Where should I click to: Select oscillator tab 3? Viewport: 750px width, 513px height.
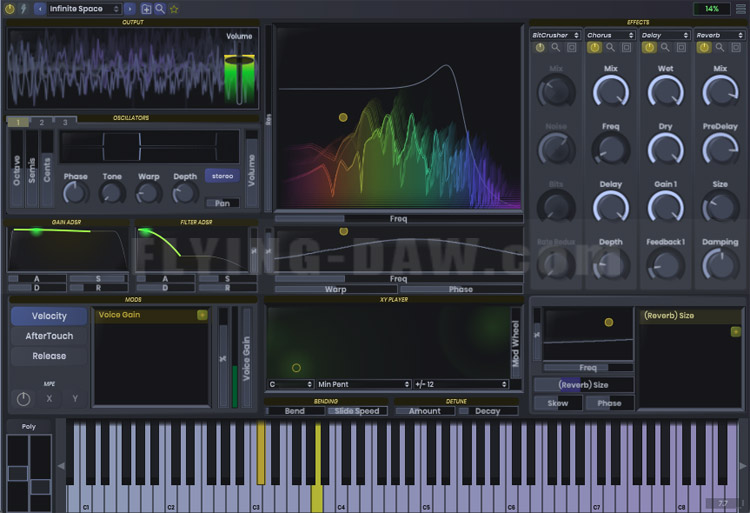[x=65, y=122]
